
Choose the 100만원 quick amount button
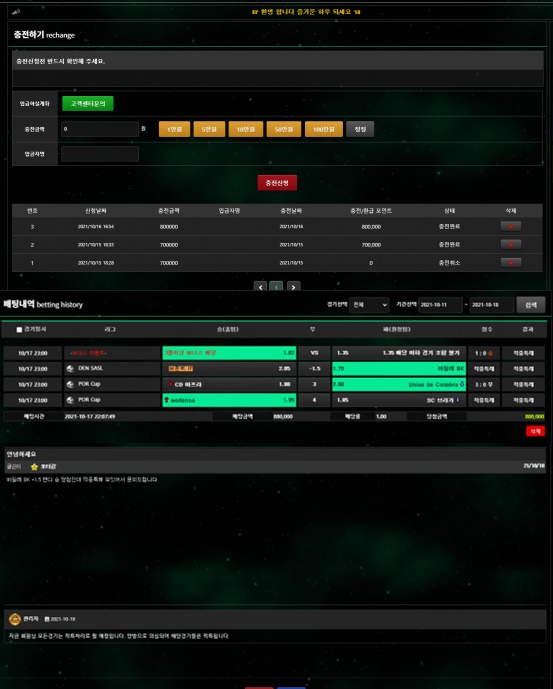(324, 129)
